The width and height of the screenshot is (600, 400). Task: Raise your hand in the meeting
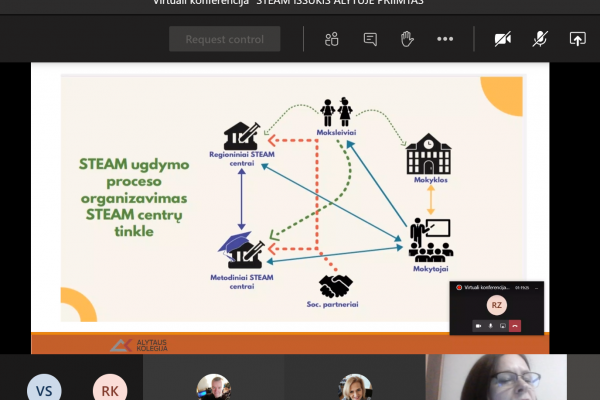407,39
